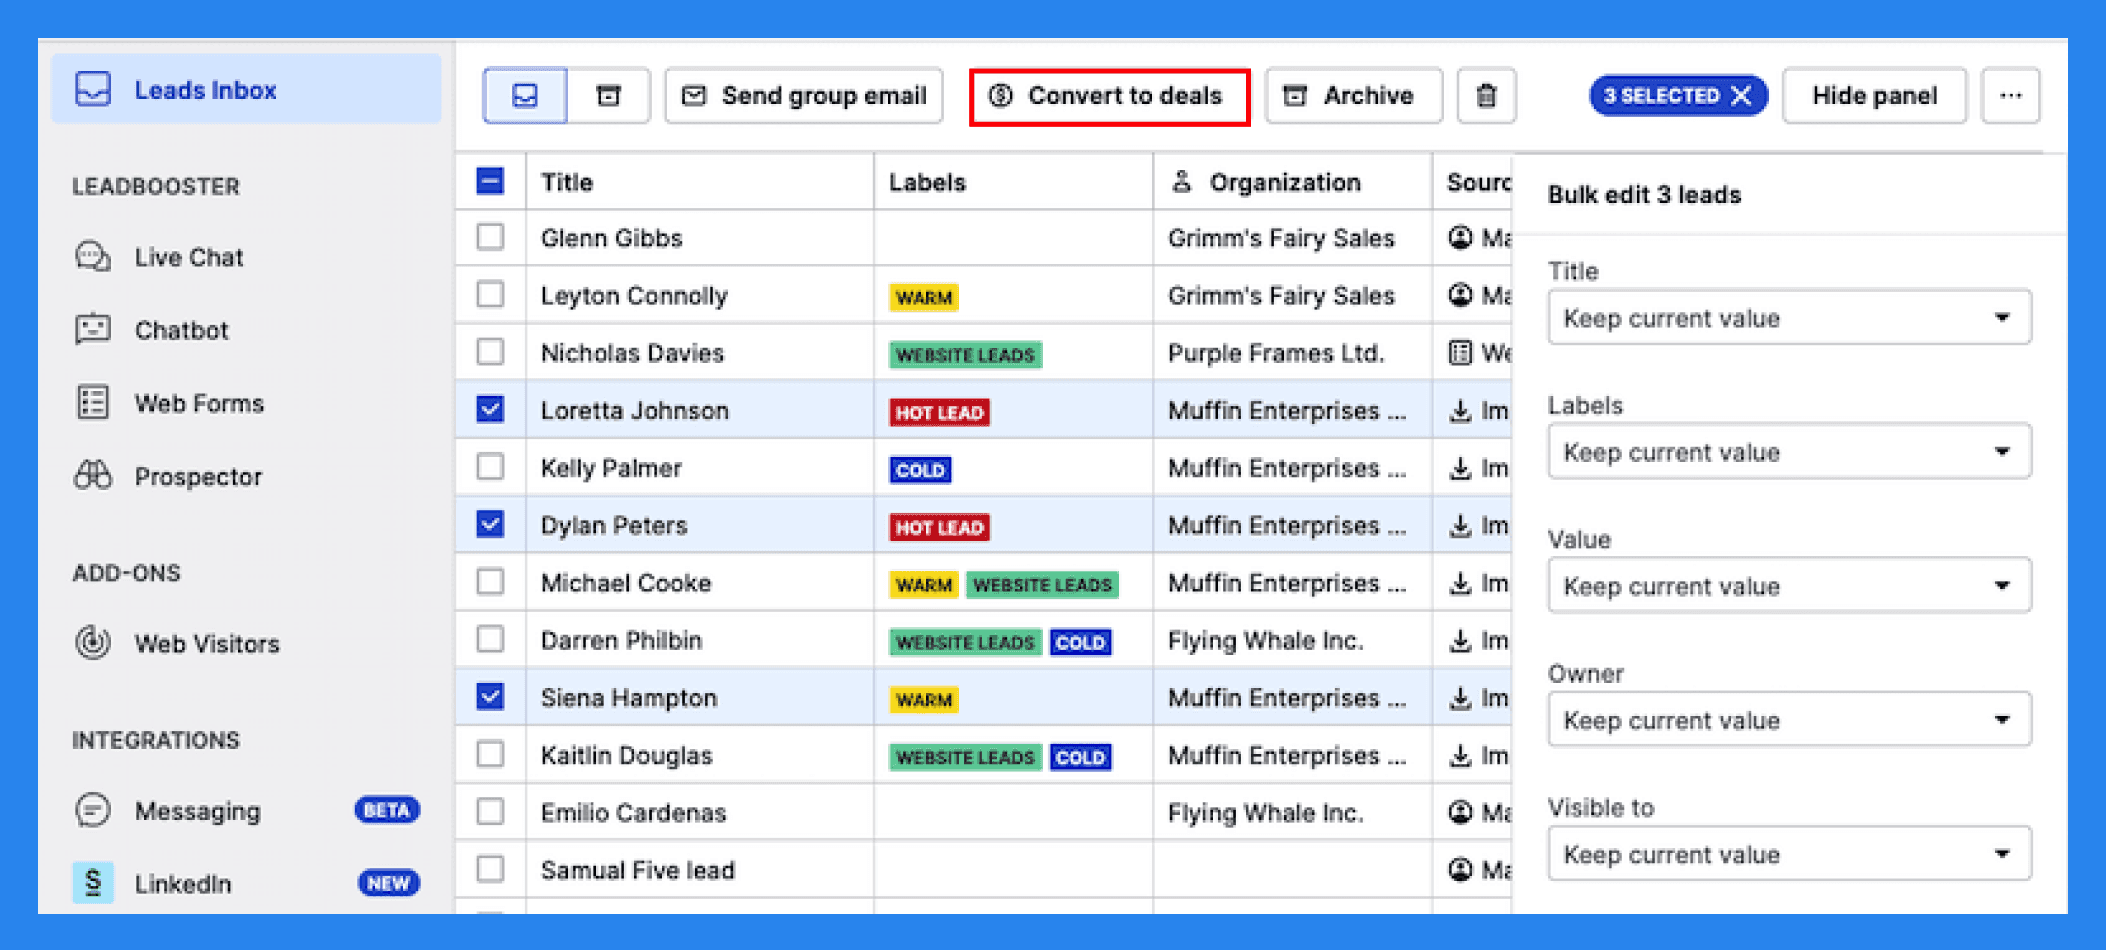Check the Glenn Gibbs row checkbox
Image resolution: width=2106 pixels, height=950 pixels.
point(490,237)
